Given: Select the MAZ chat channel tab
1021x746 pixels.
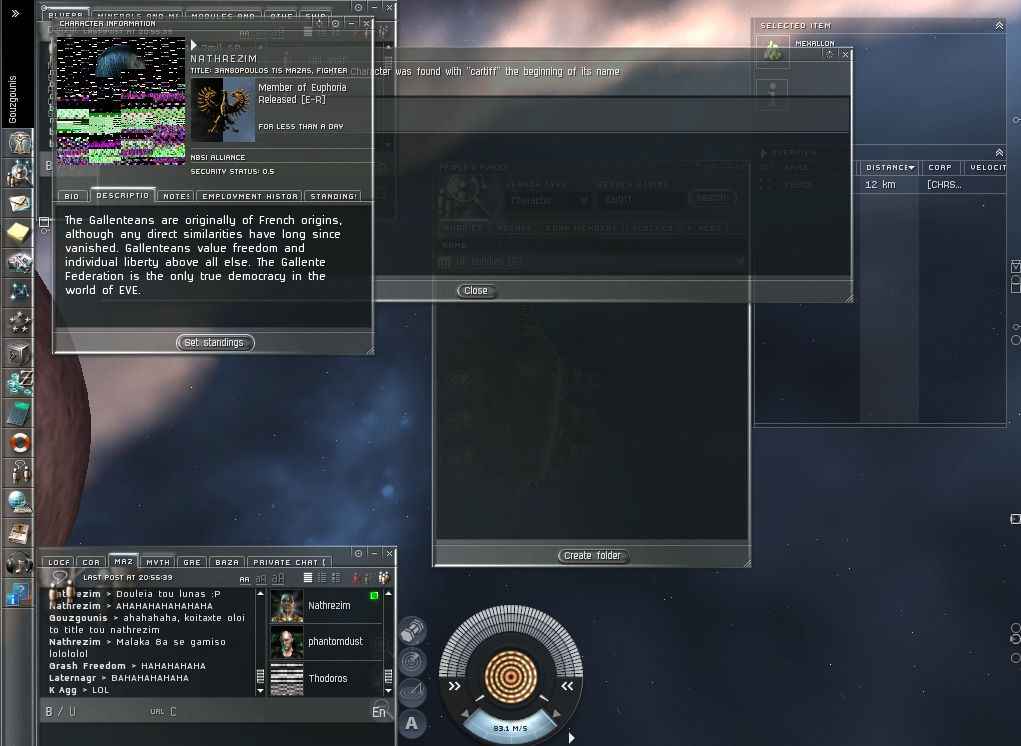Looking at the screenshot, I should click(123, 561).
